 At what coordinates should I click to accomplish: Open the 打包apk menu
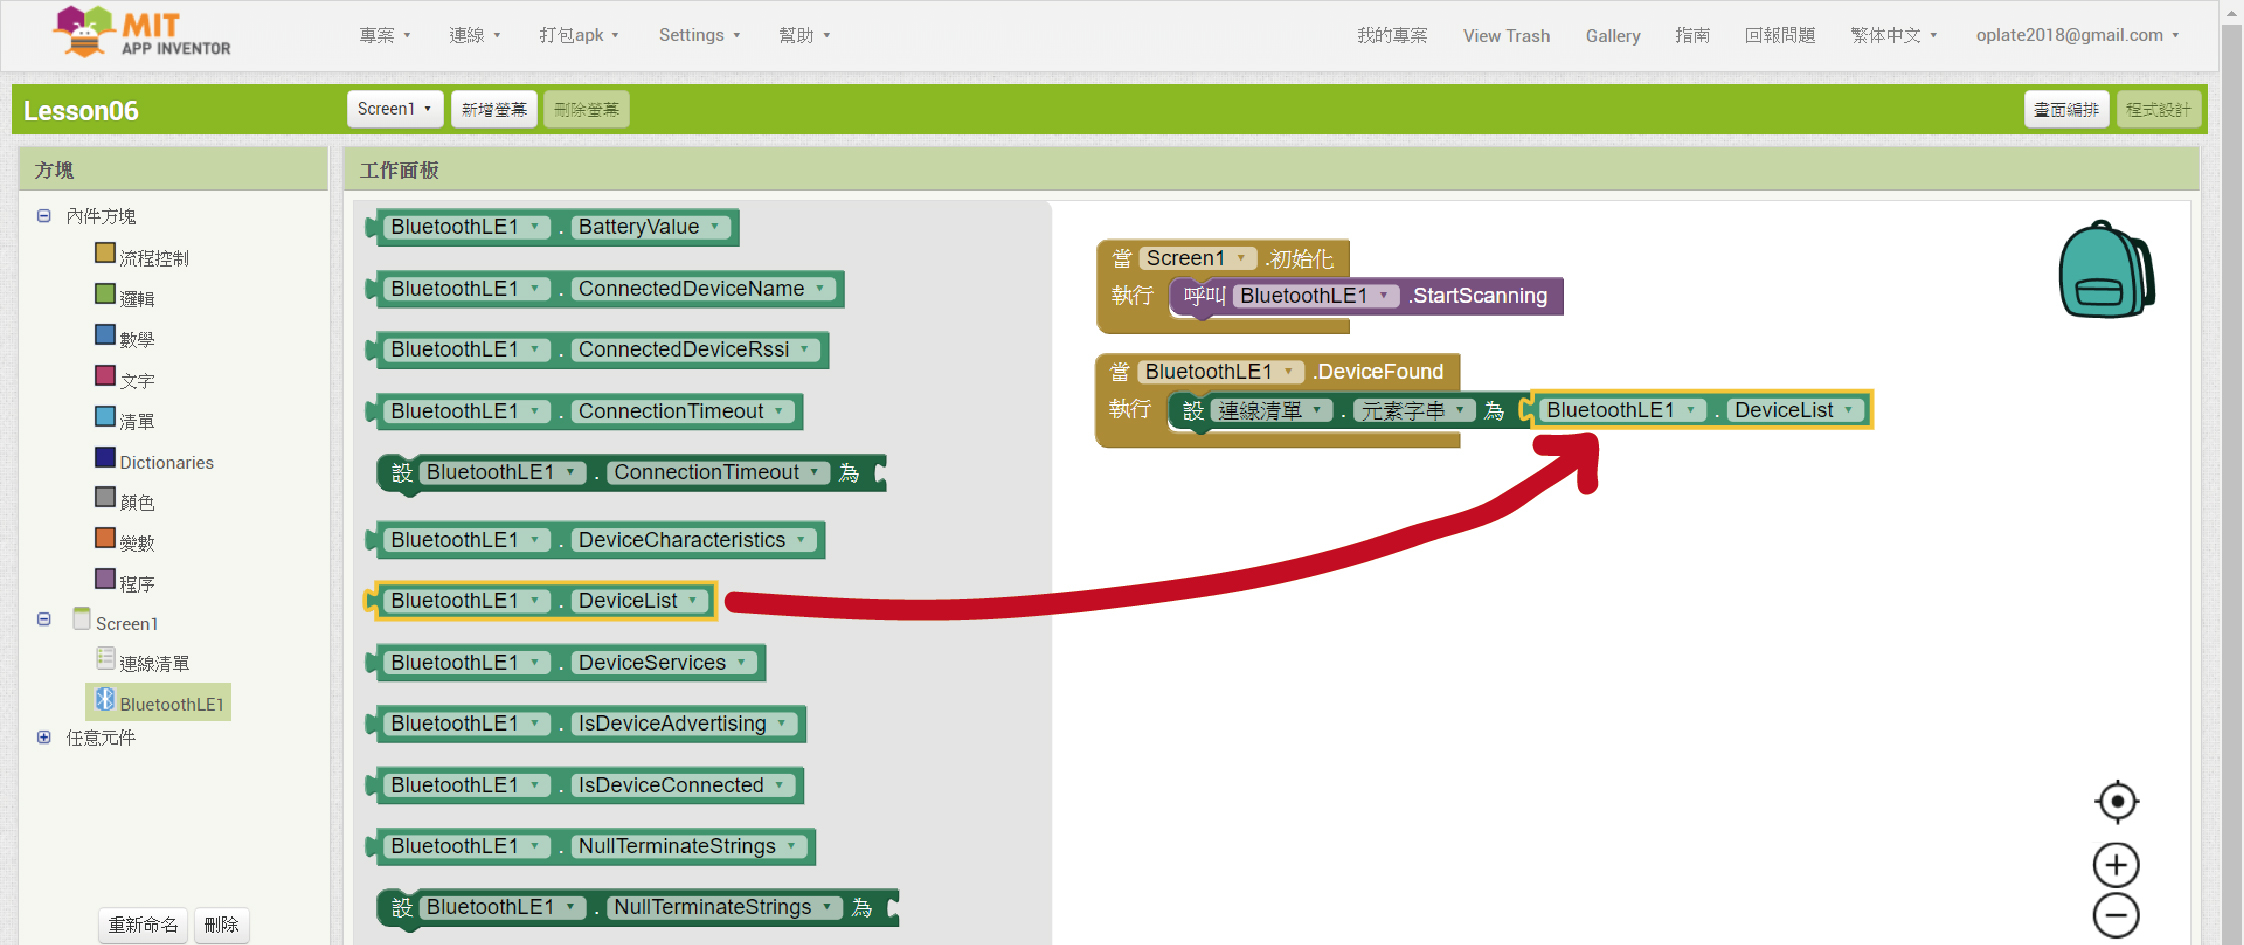click(x=578, y=35)
